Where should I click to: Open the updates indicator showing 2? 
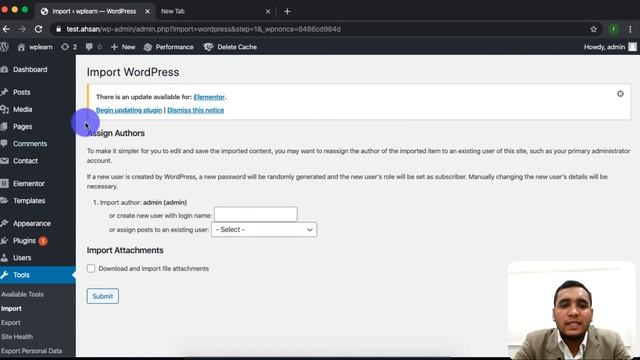pos(69,47)
